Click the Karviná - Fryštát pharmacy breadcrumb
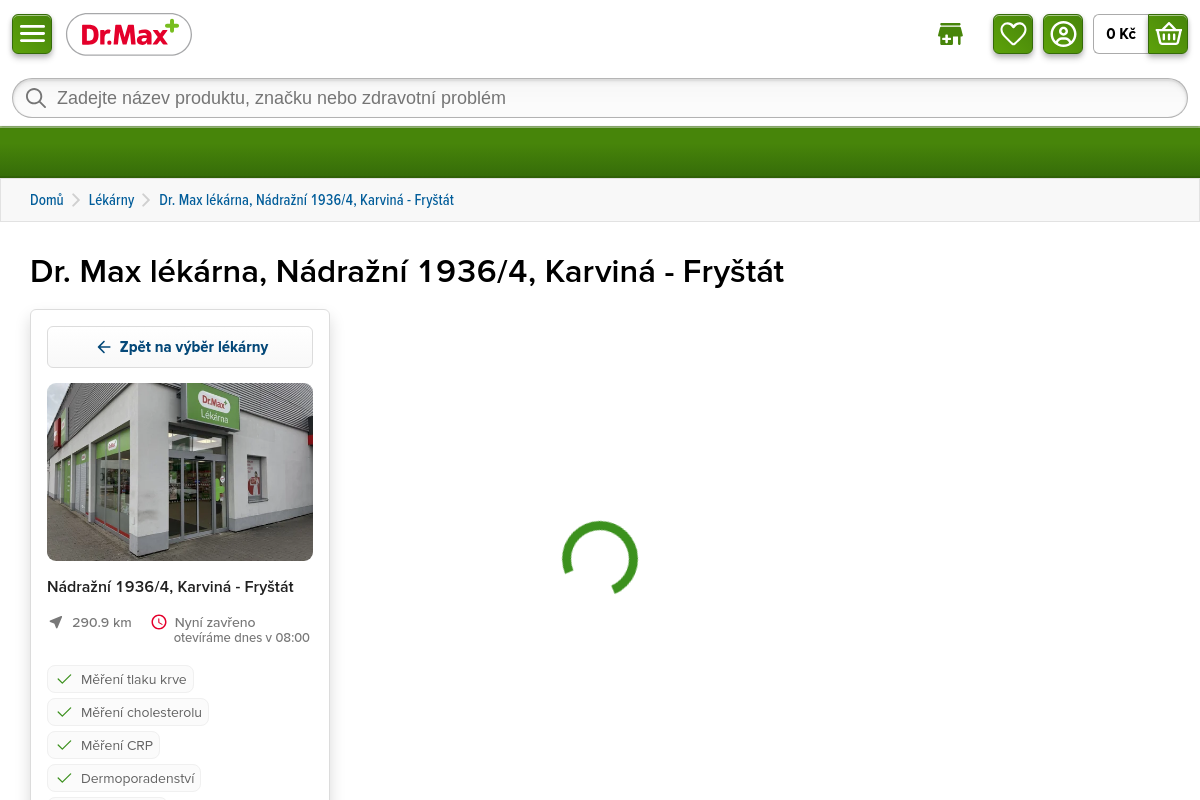The image size is (1200, 800). (x=306, y=200)
